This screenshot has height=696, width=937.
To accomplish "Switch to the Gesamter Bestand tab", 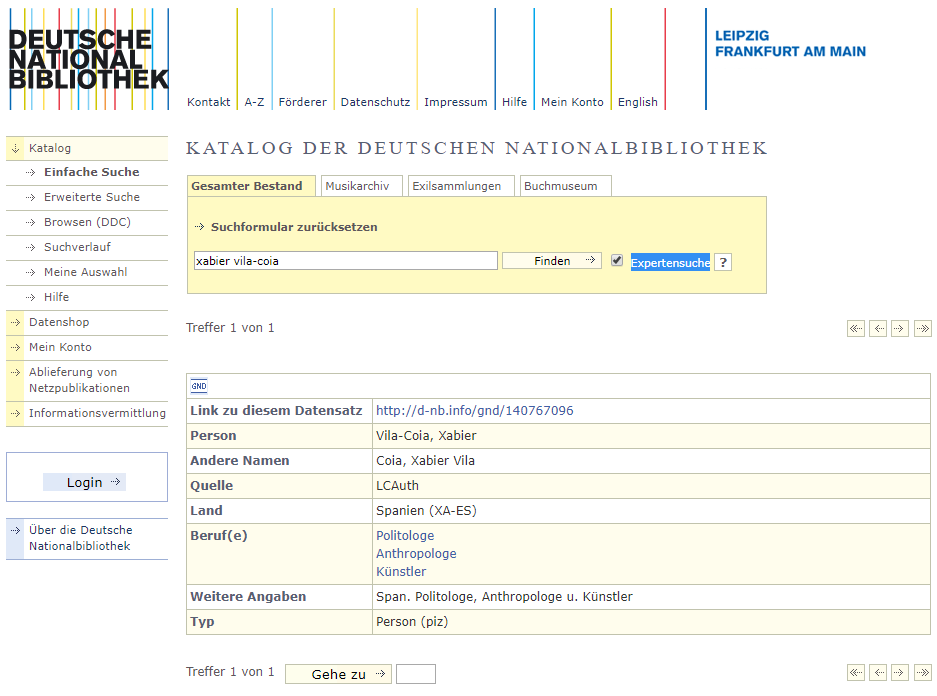I will [252, 186].
